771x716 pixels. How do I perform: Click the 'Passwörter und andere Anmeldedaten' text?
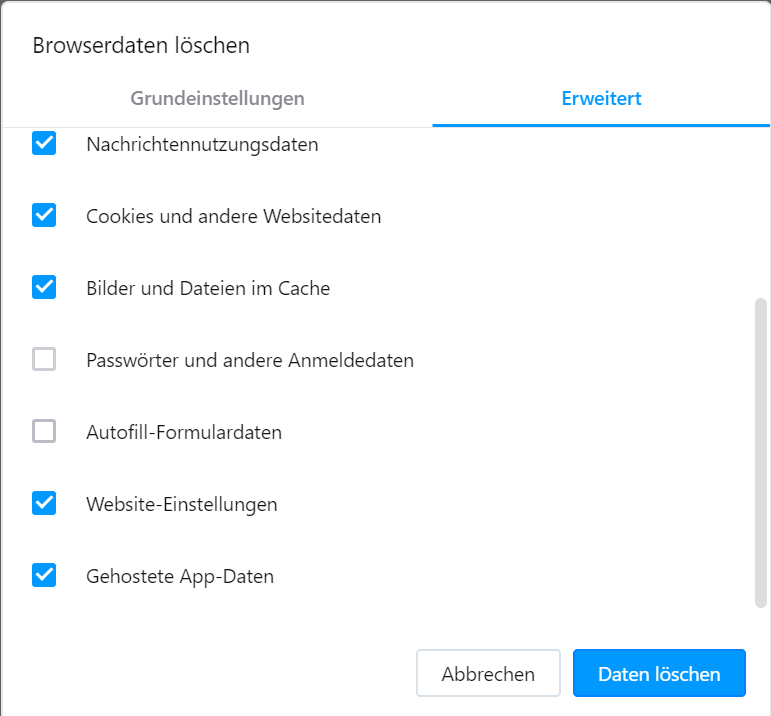[x=250, y=360]
